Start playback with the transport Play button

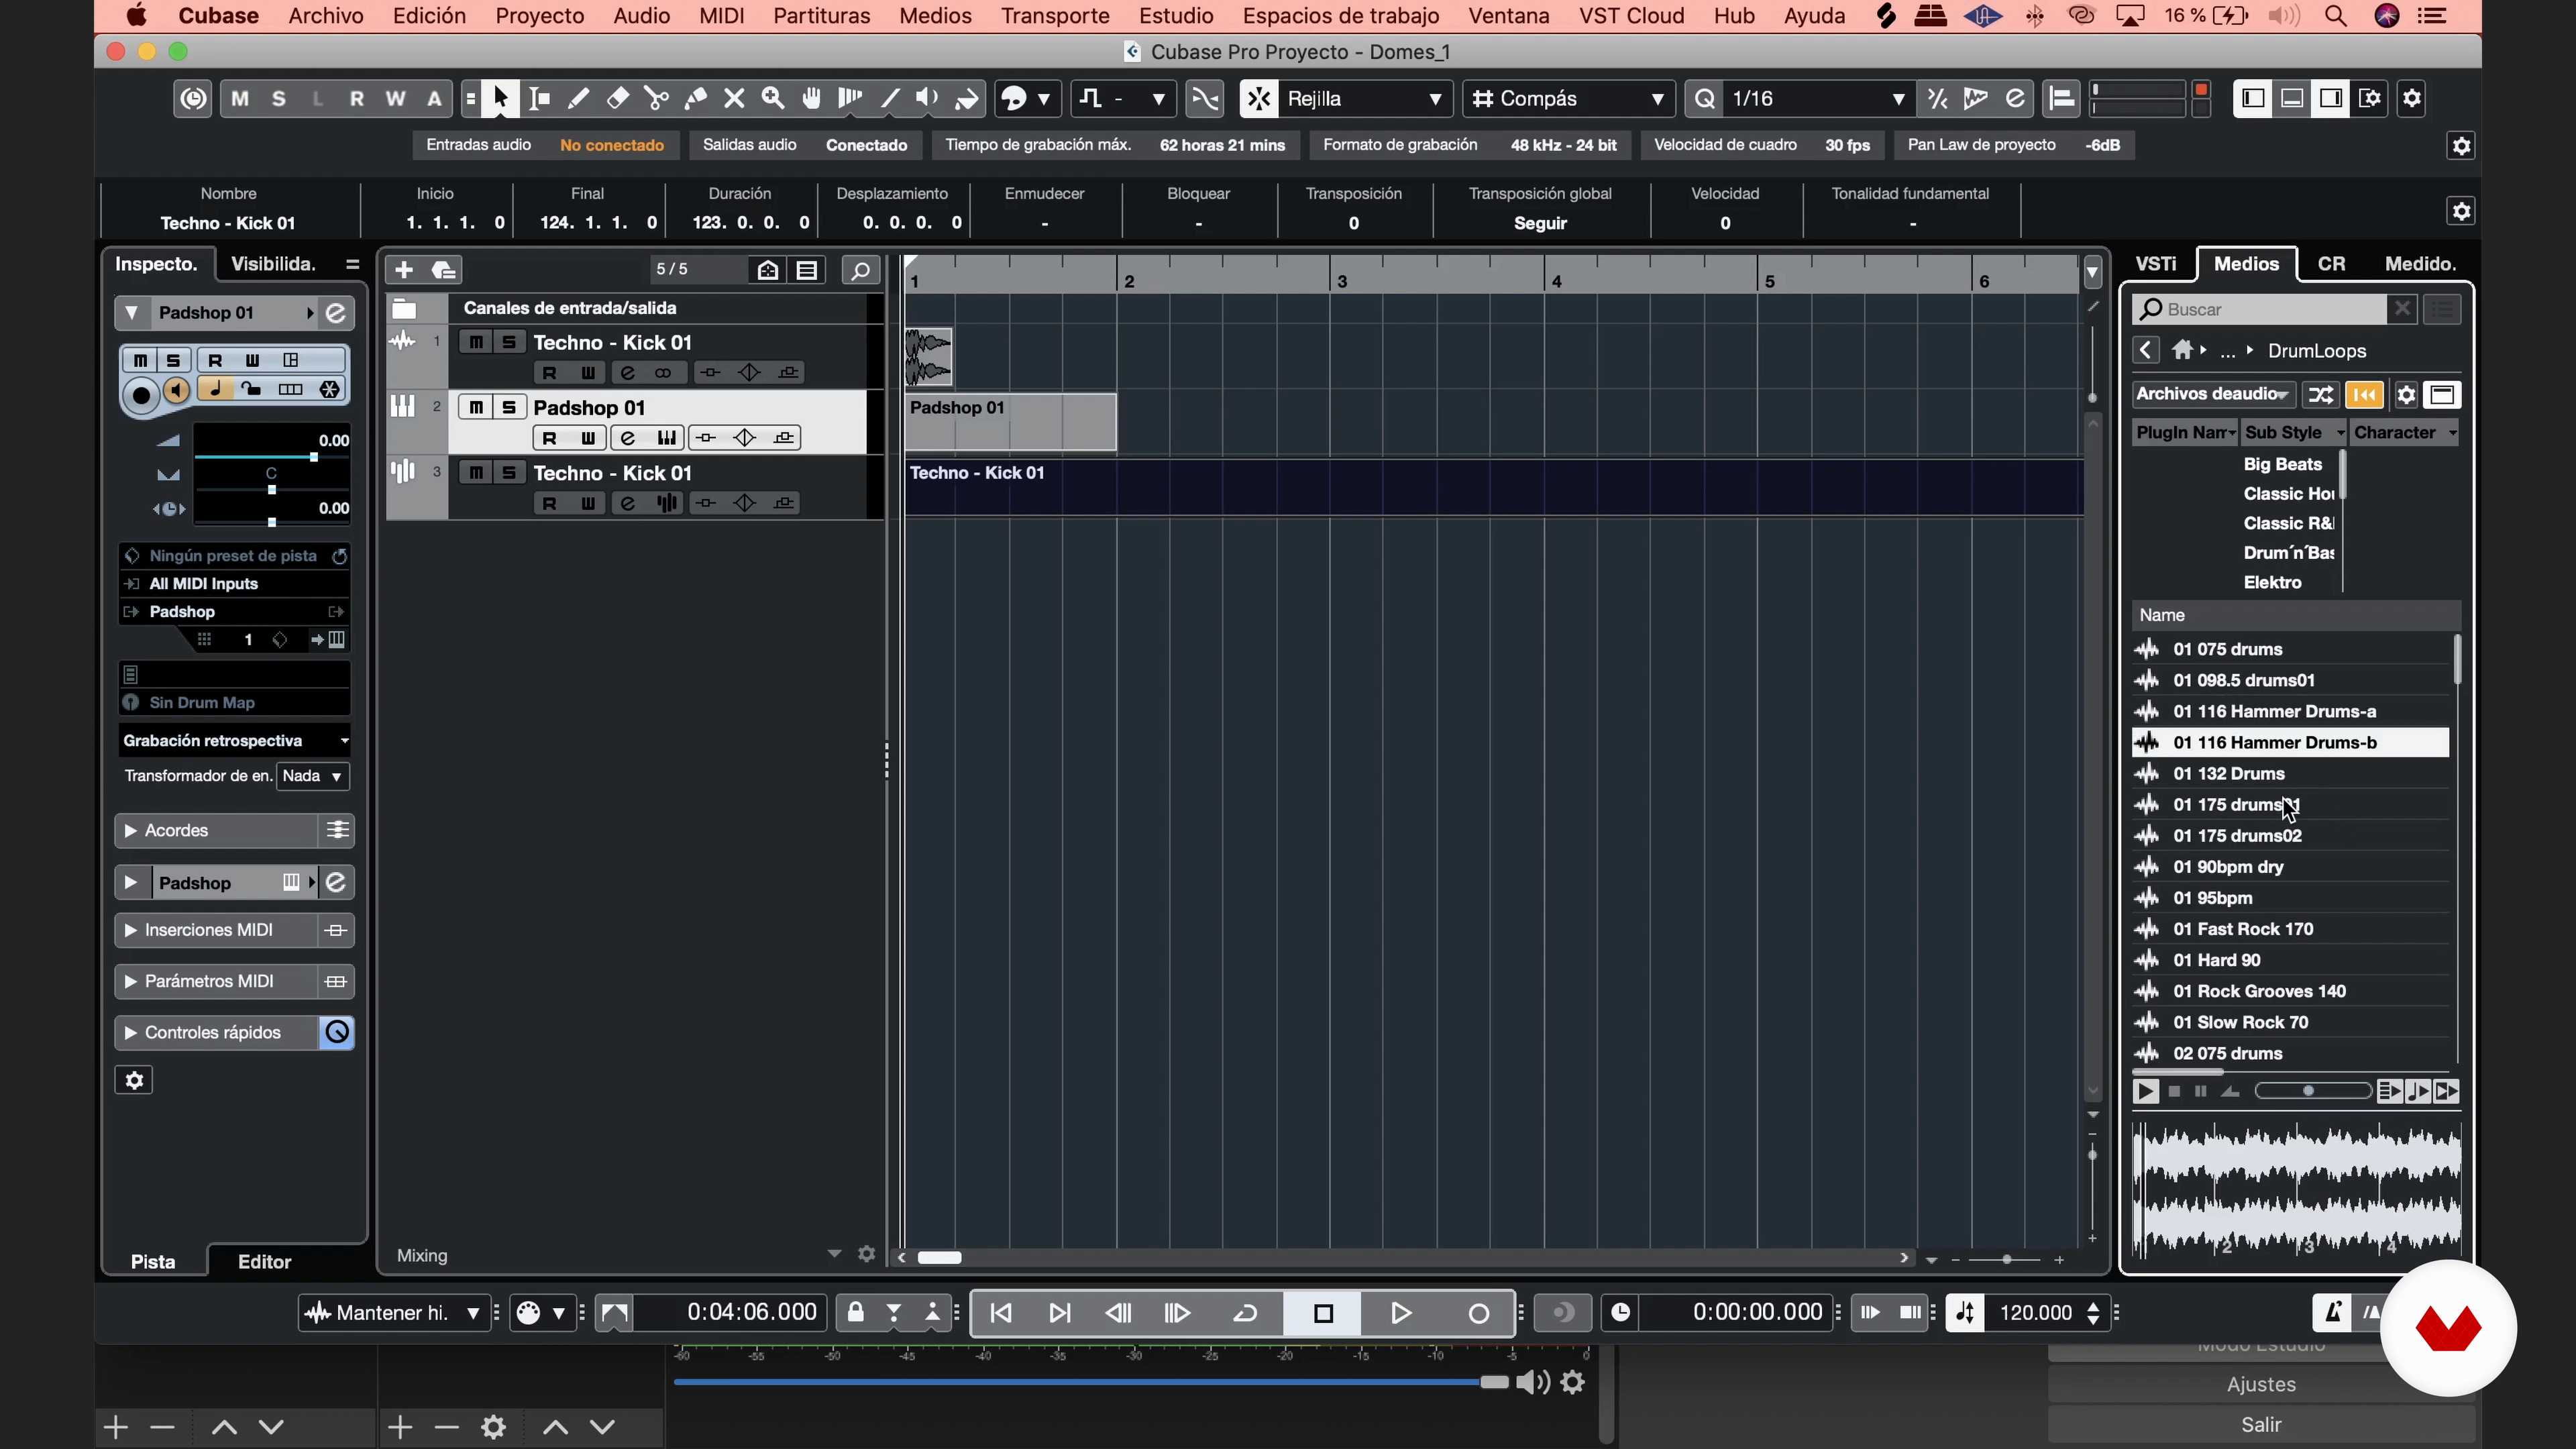1401,1313
